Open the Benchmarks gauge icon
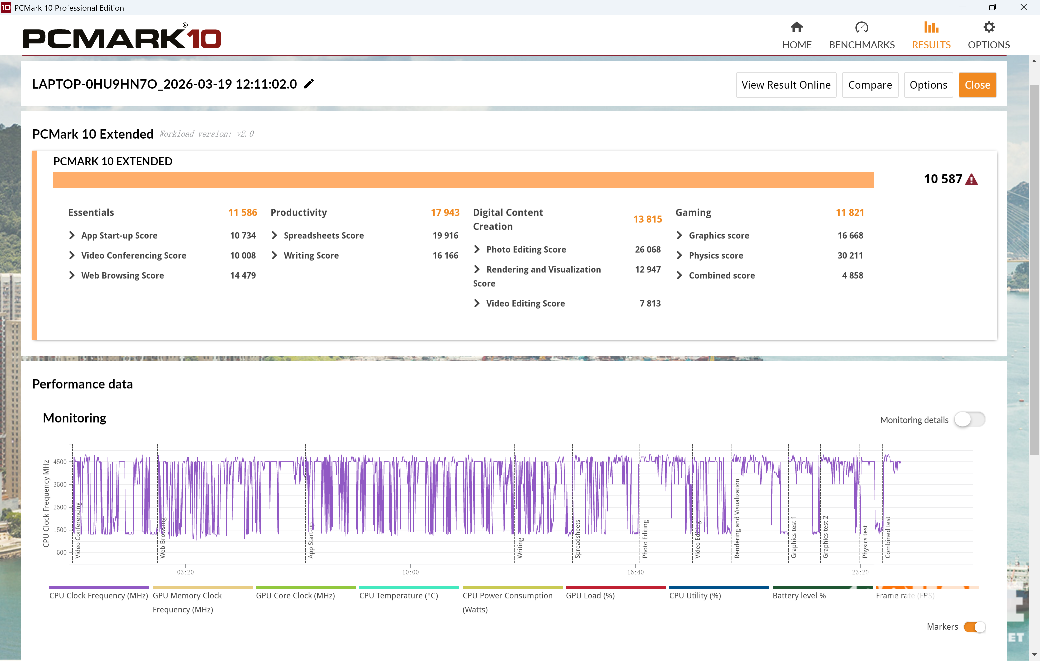 (x=861, y=27)
